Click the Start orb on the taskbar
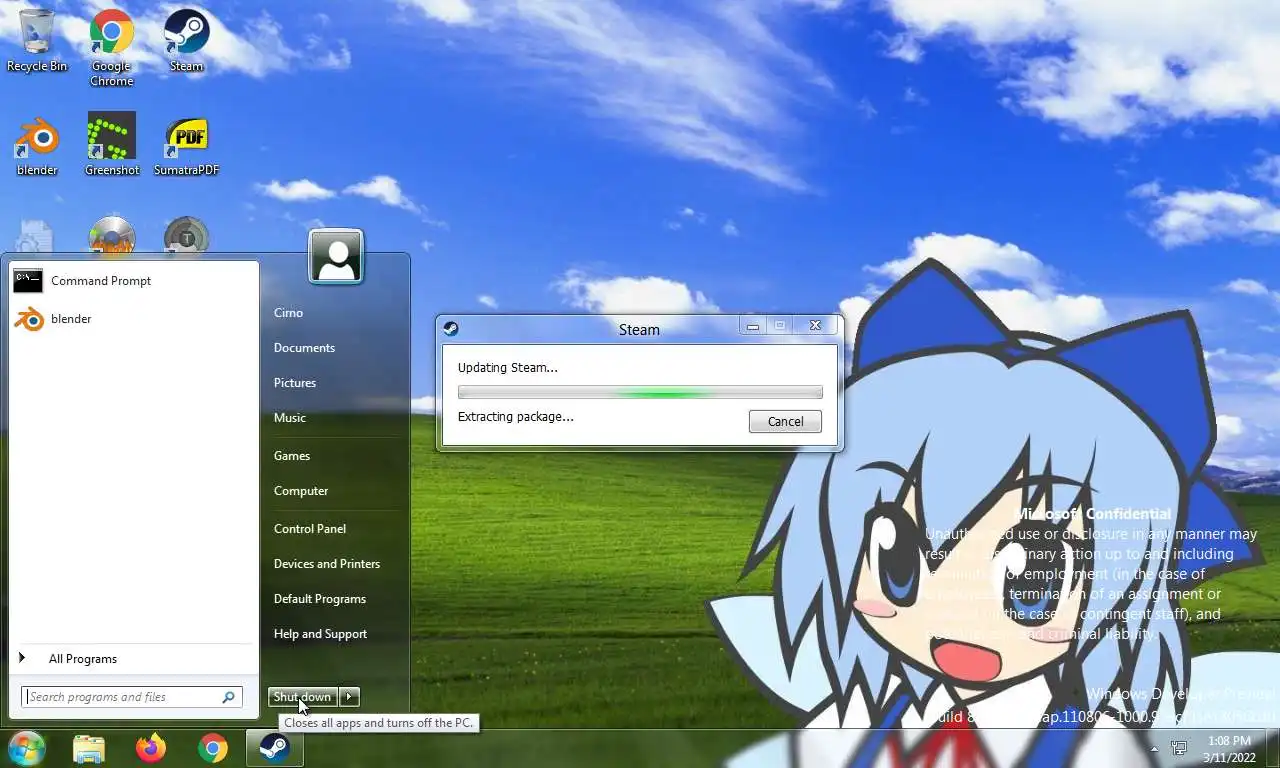 pos(26,748)
